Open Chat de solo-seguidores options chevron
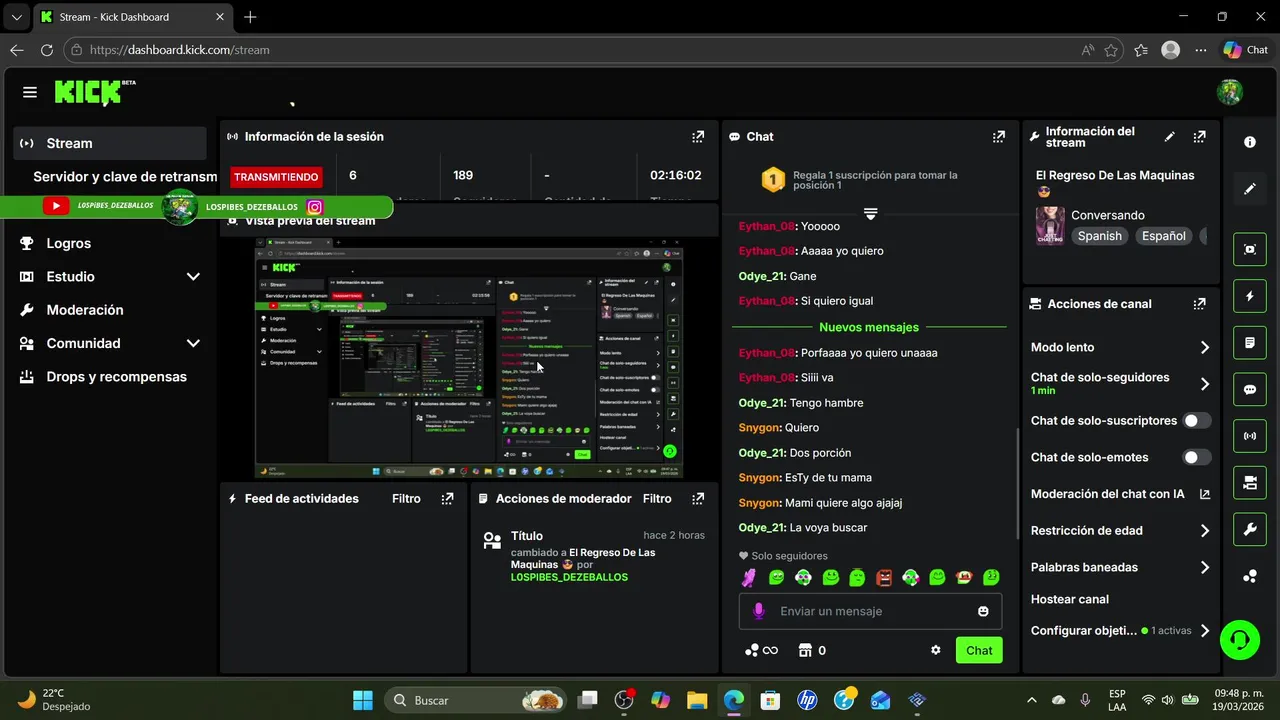Viewport: 1280px width, 720px height. coord(1204,384)
